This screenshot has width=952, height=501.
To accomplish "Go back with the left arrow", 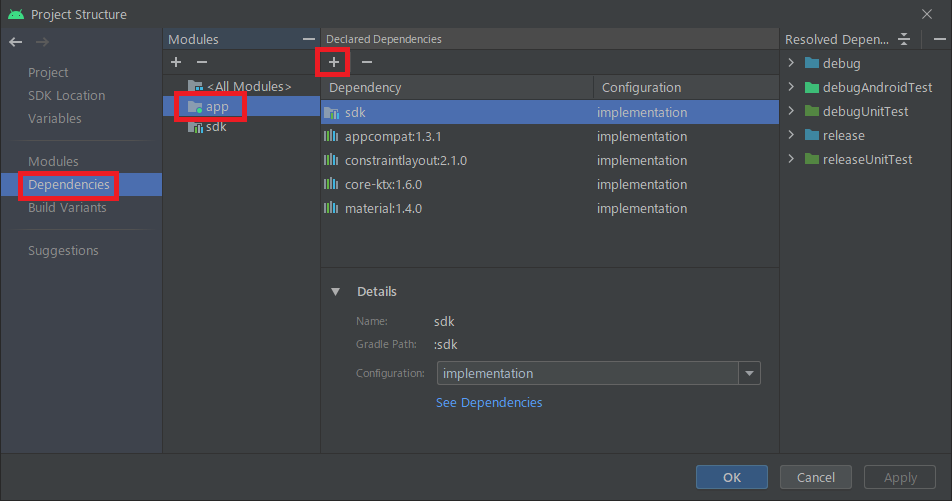I will coord(16,42).
